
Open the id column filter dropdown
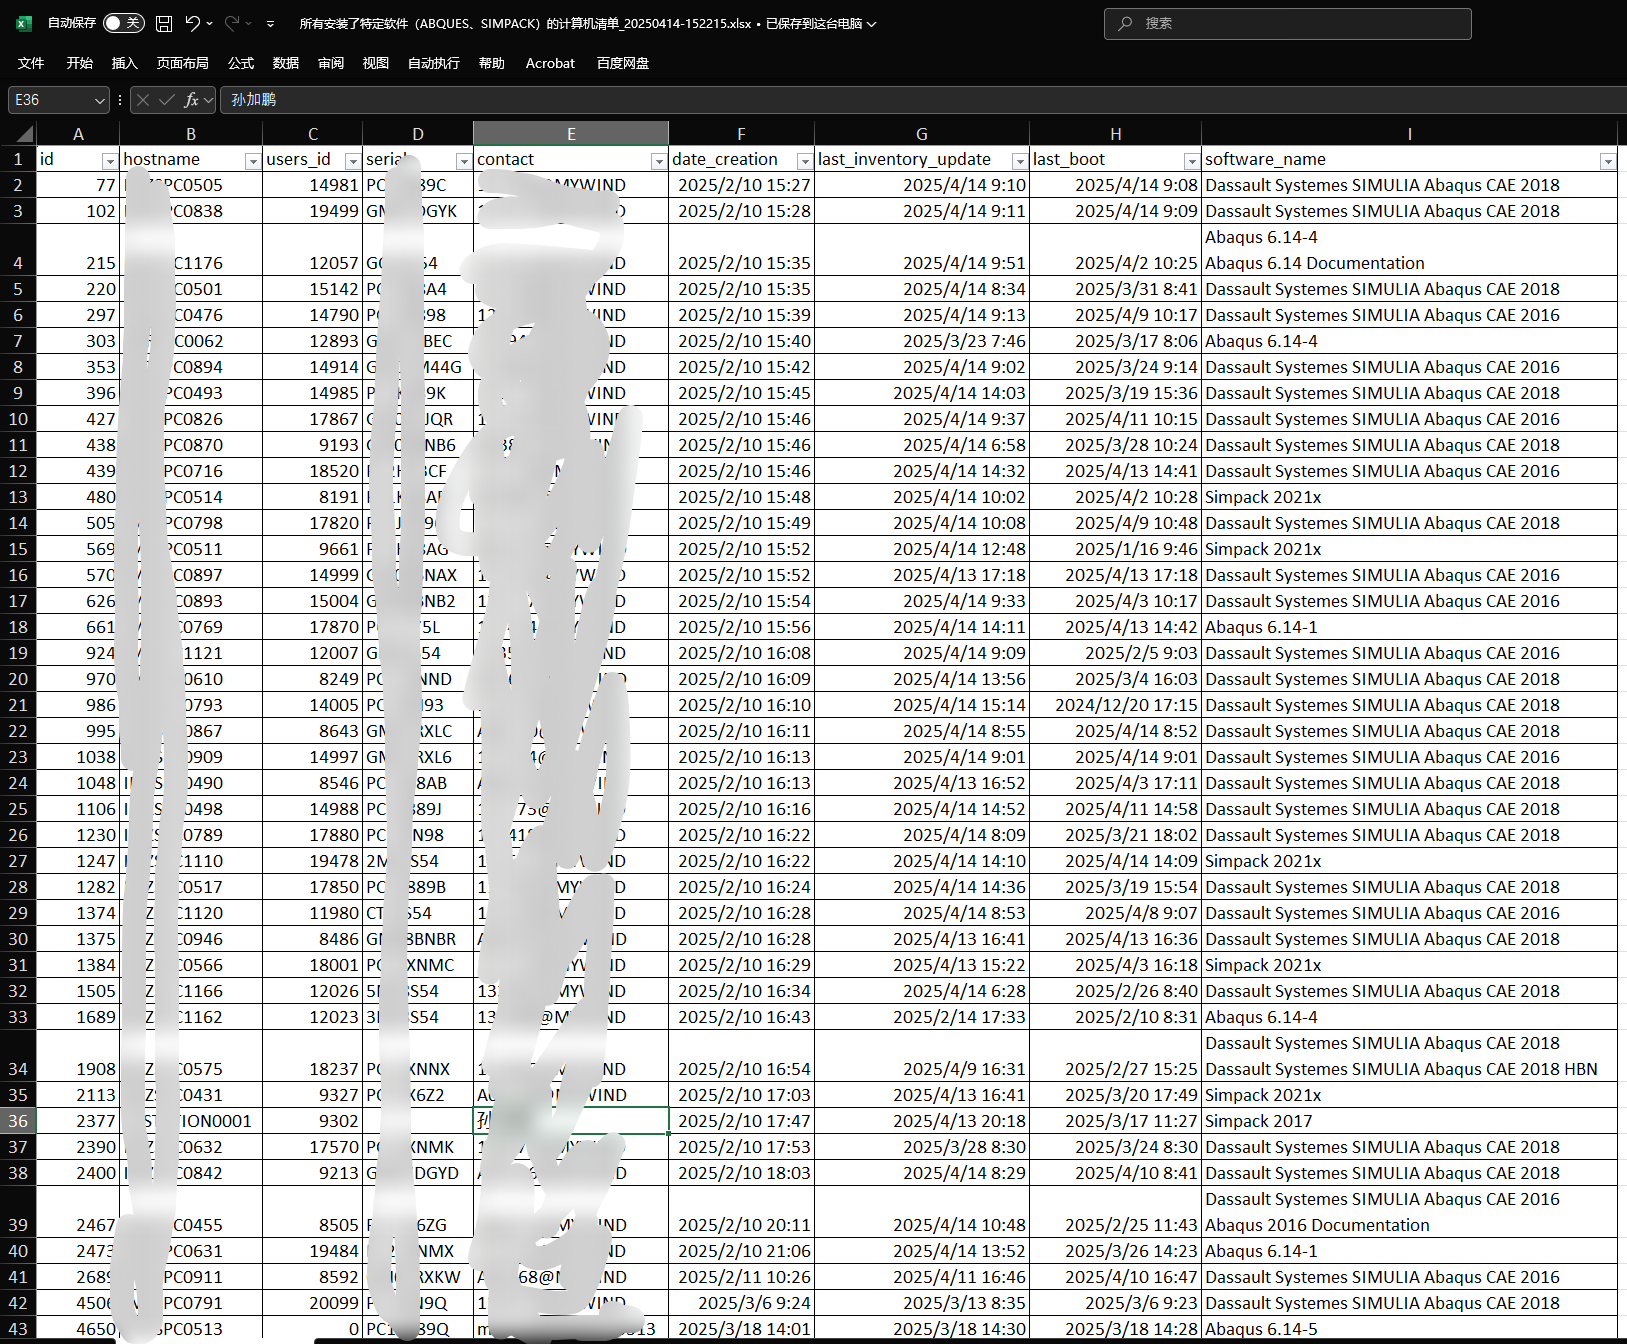click(109, 161)
